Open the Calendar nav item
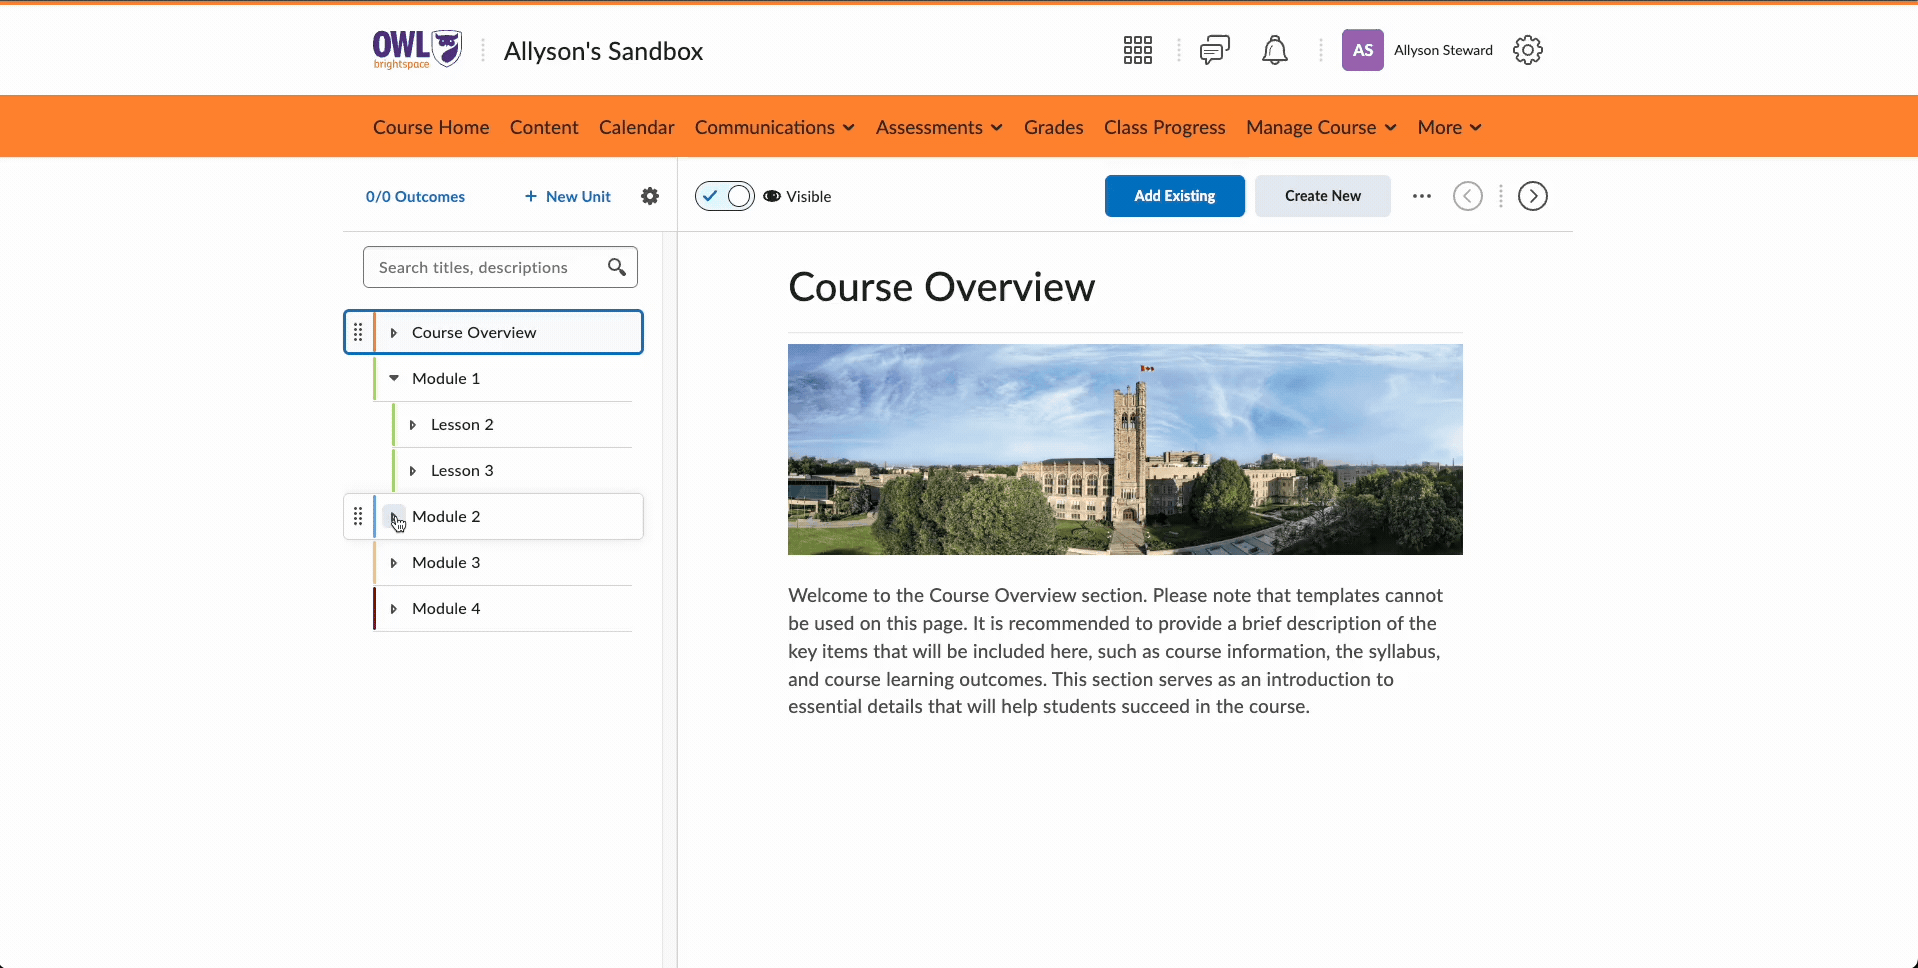 coord(636,127)
